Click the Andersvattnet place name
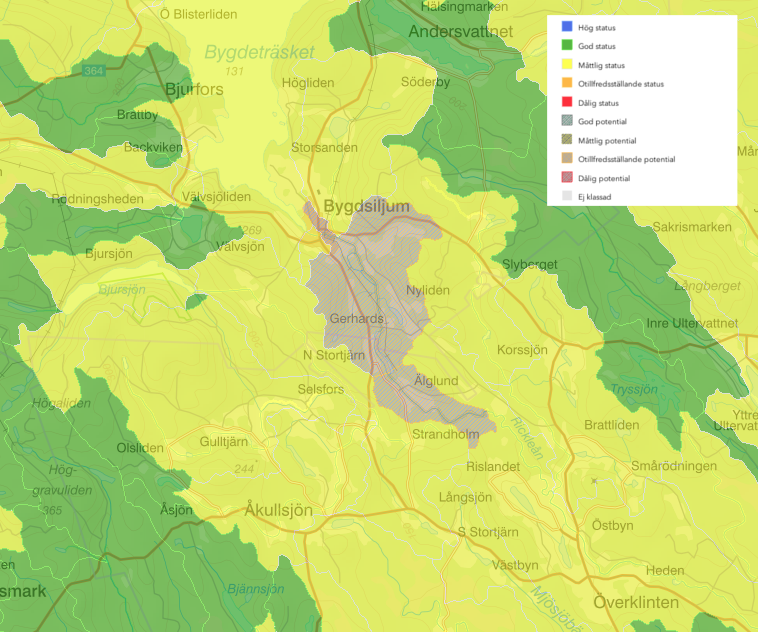This screenshot has width=758, height=632. click(461, 31)
